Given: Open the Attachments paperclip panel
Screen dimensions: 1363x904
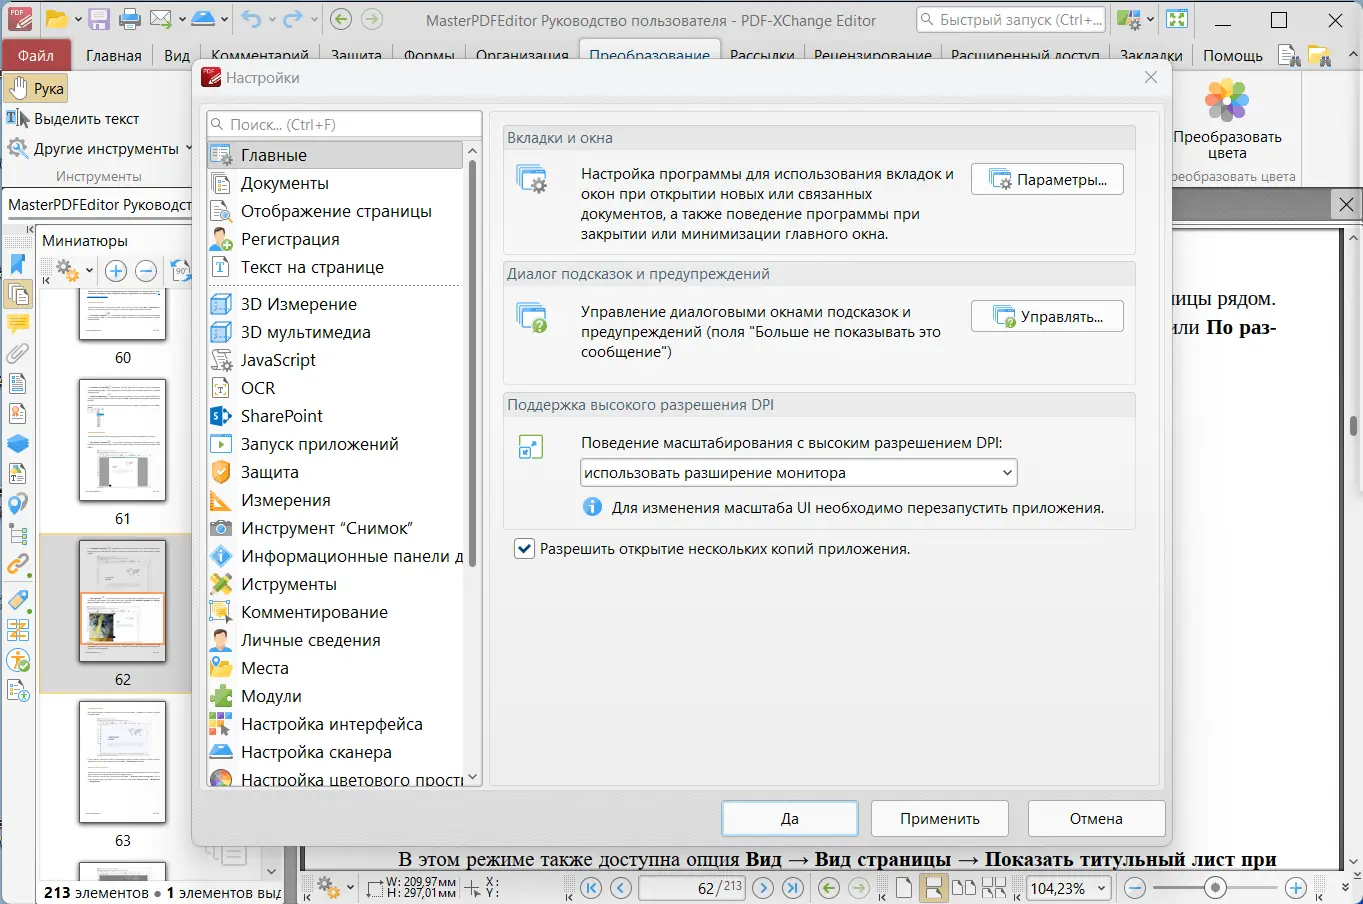Looking at the screenshot, I should click(17, 353).
